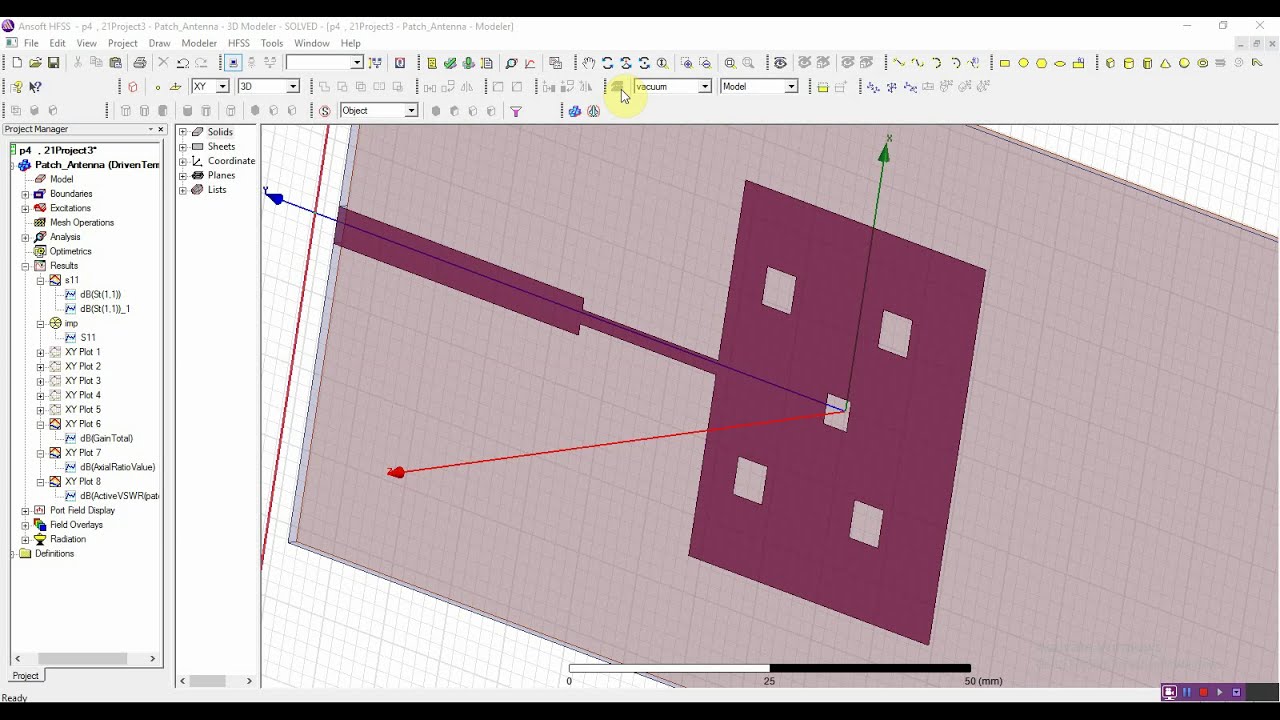Select dB(GainTotal) result trace
This screenshot has width=1280, height=720.
click(x=106, y=438)
